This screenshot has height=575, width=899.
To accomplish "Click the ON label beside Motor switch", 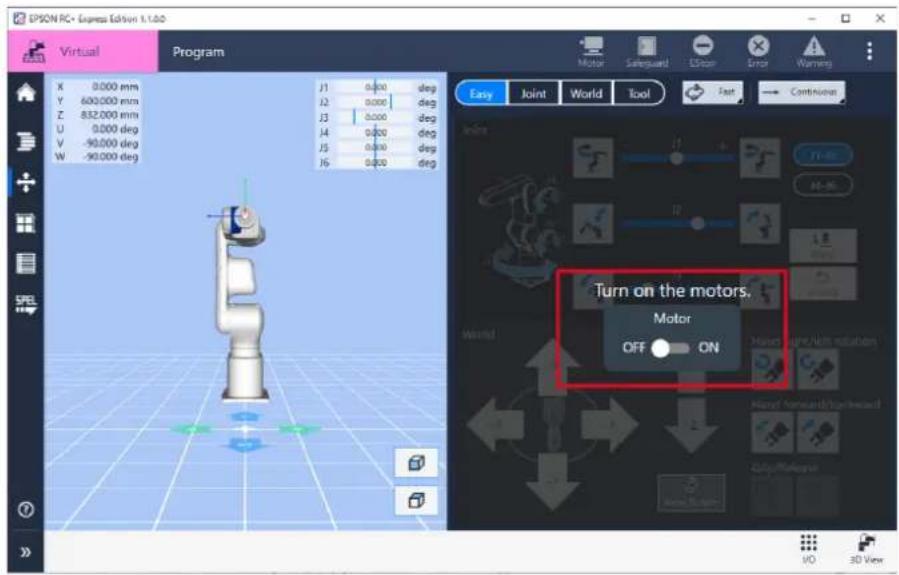I will [x=709, y=348].
